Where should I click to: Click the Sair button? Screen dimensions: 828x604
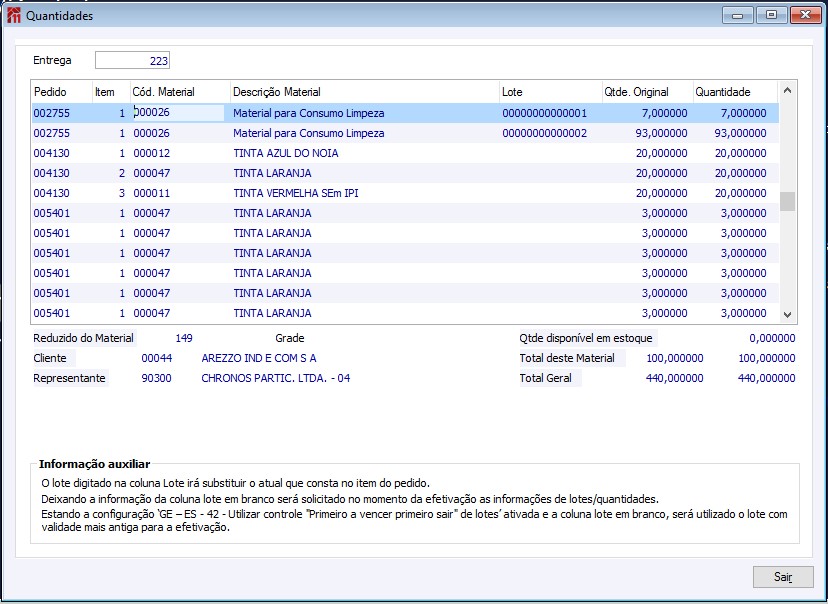tap(782, 577)
